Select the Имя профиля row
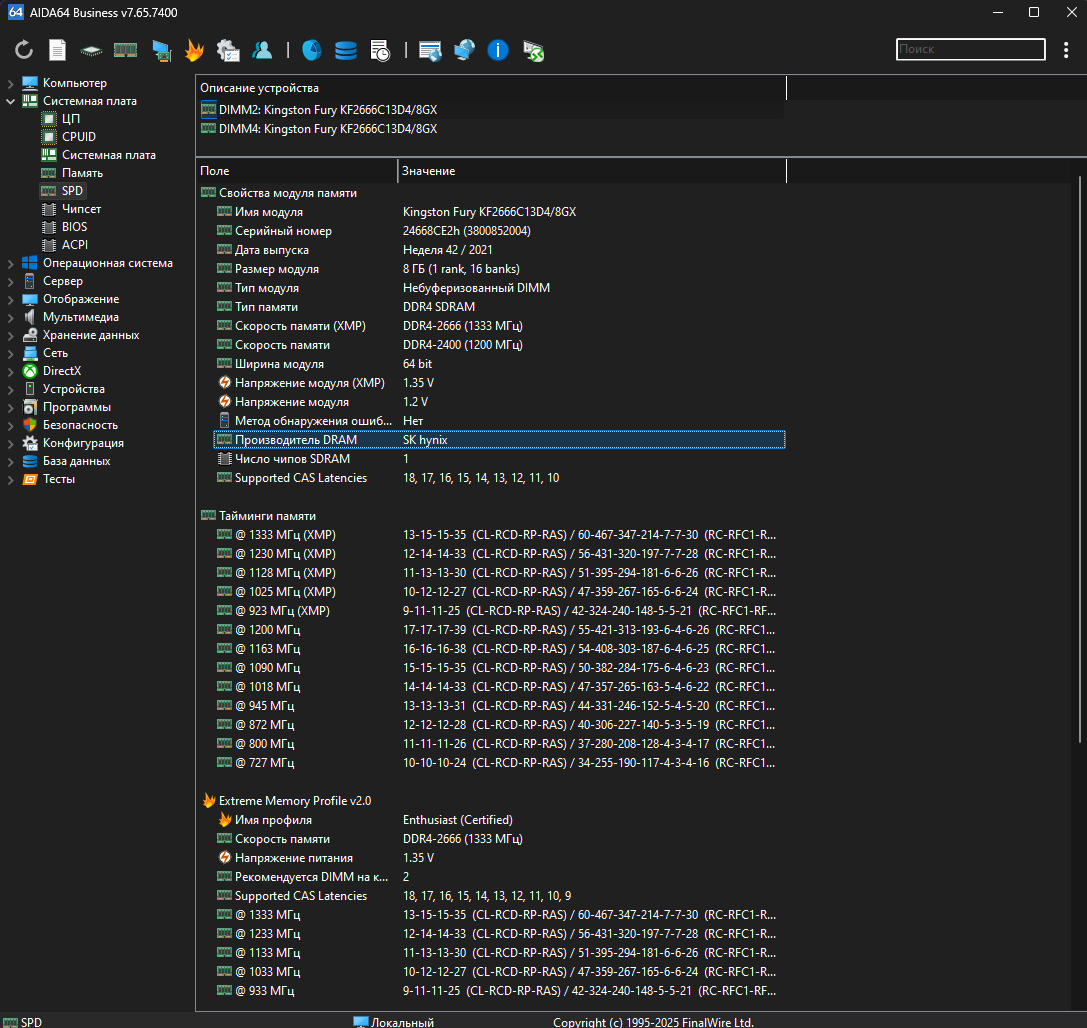The width and height of the screenshot is (1087, 1028). [x=499, y=819]
